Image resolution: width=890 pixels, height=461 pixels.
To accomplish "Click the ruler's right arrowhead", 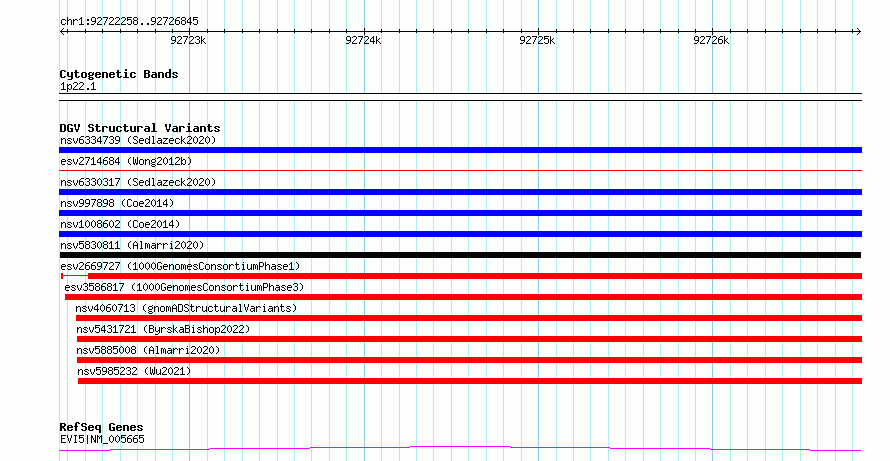I will (x=859, y=32).
